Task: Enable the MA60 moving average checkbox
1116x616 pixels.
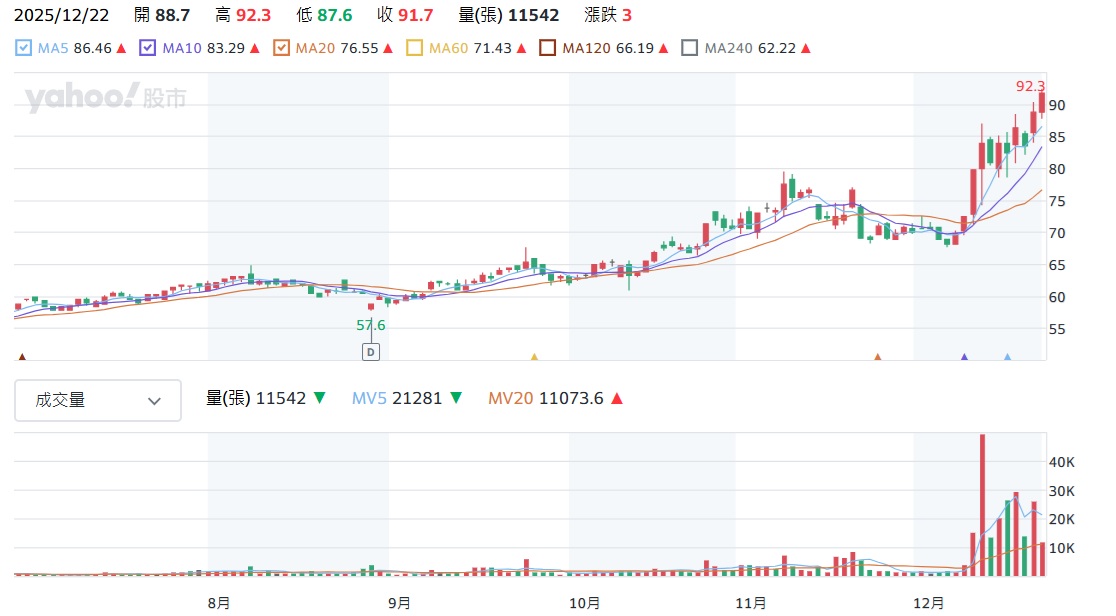Action: tap(415, 48)
